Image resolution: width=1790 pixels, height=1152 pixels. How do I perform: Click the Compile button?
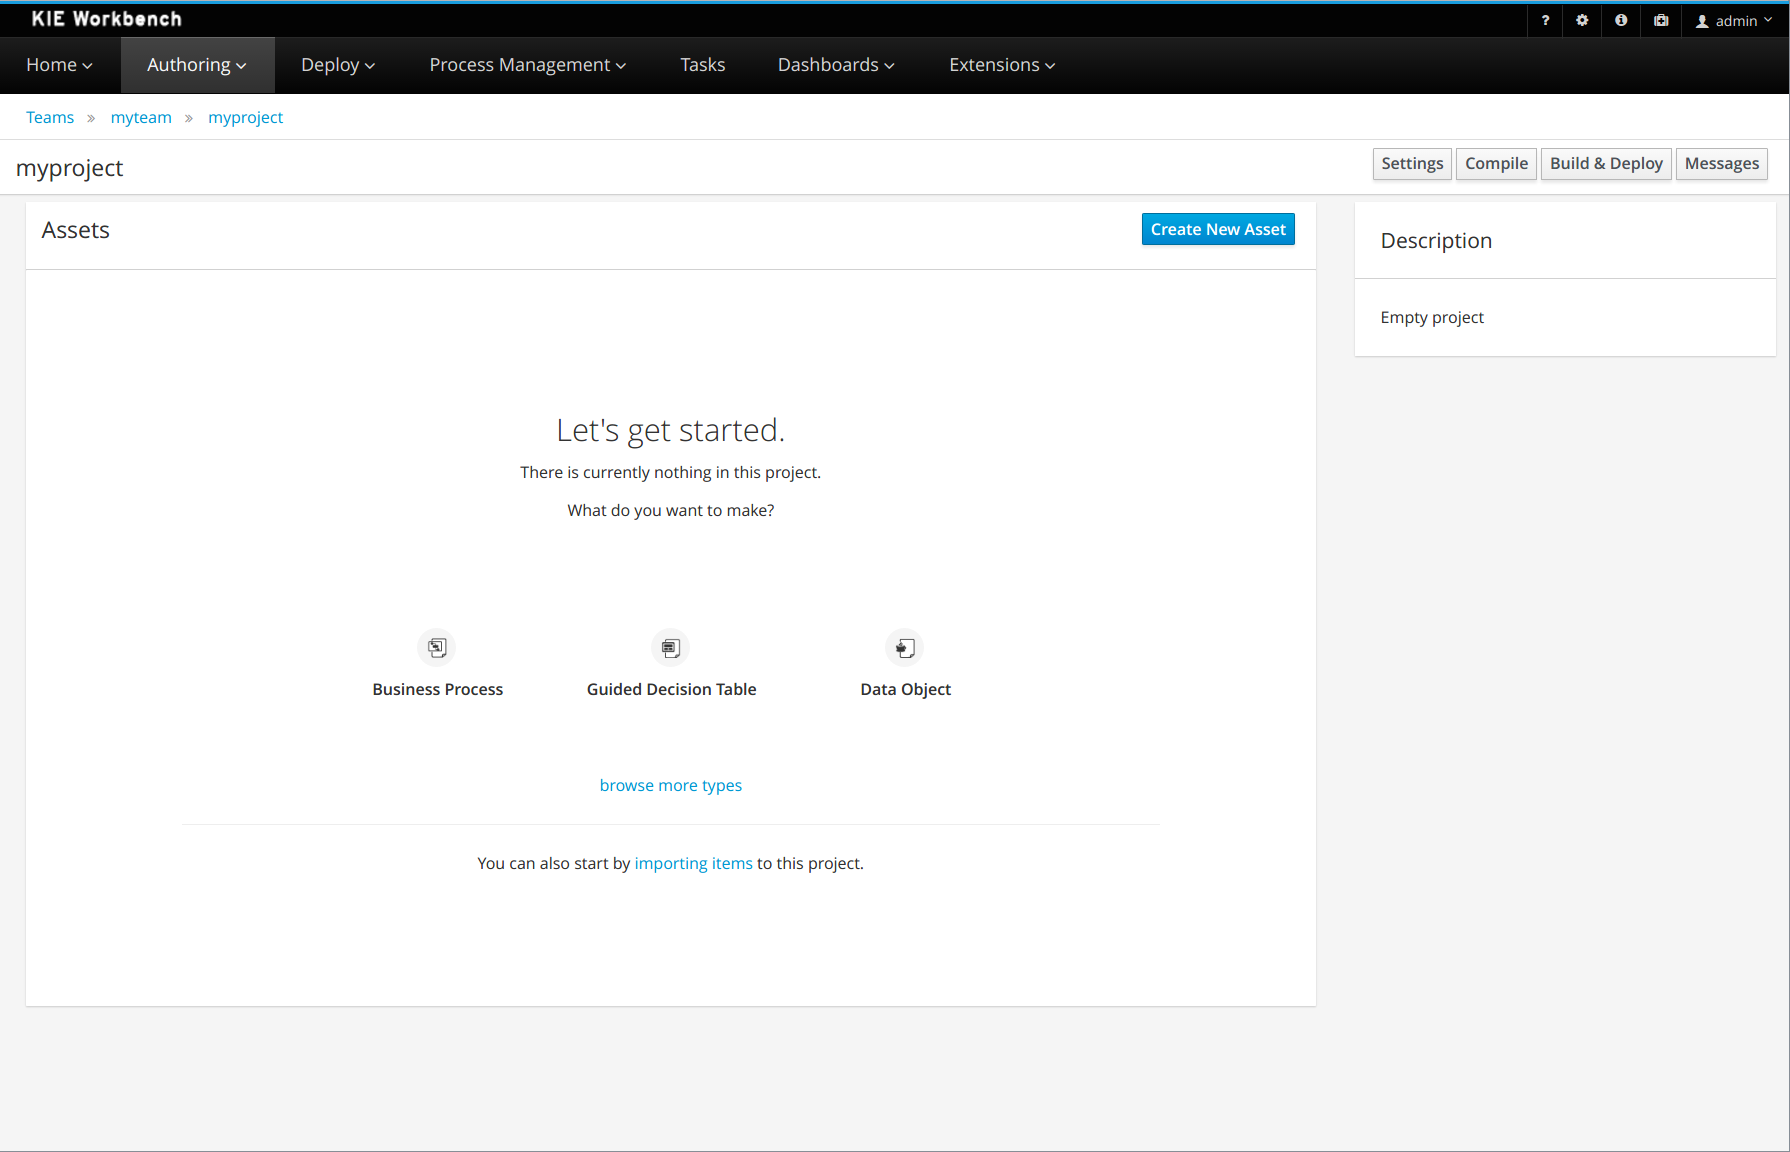pyautogui.click(x=1496, y=163)
